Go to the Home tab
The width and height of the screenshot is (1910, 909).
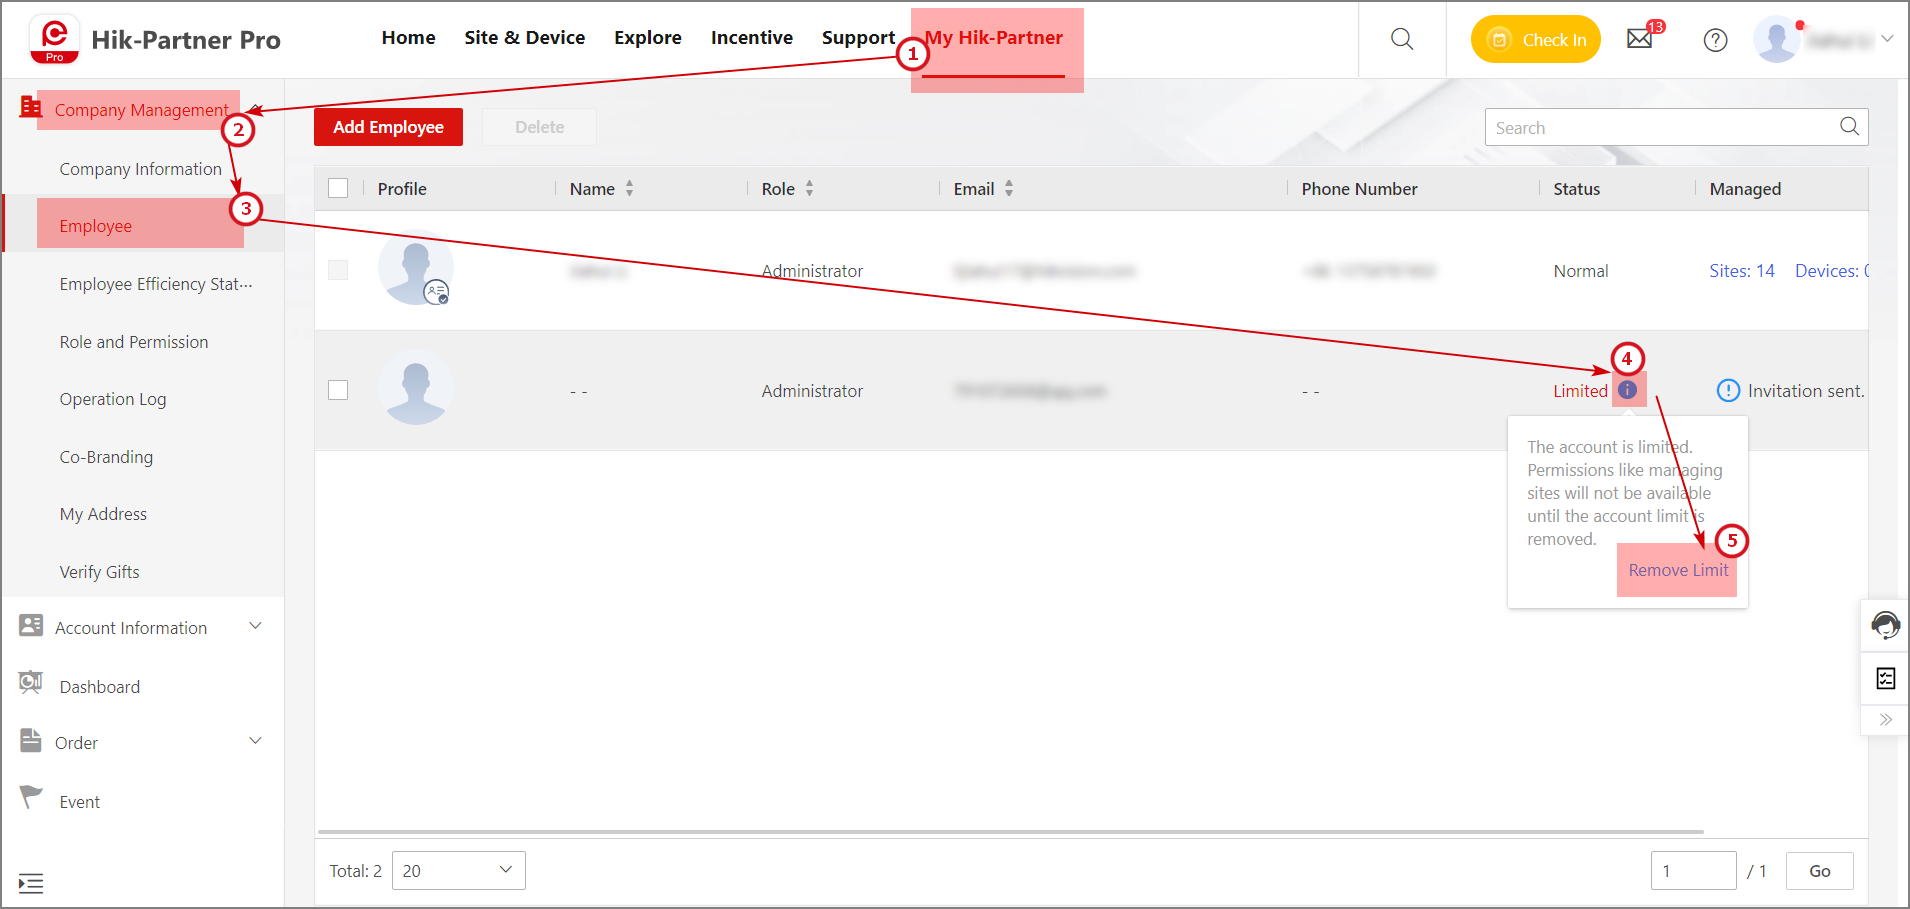[x=408, y=38]
